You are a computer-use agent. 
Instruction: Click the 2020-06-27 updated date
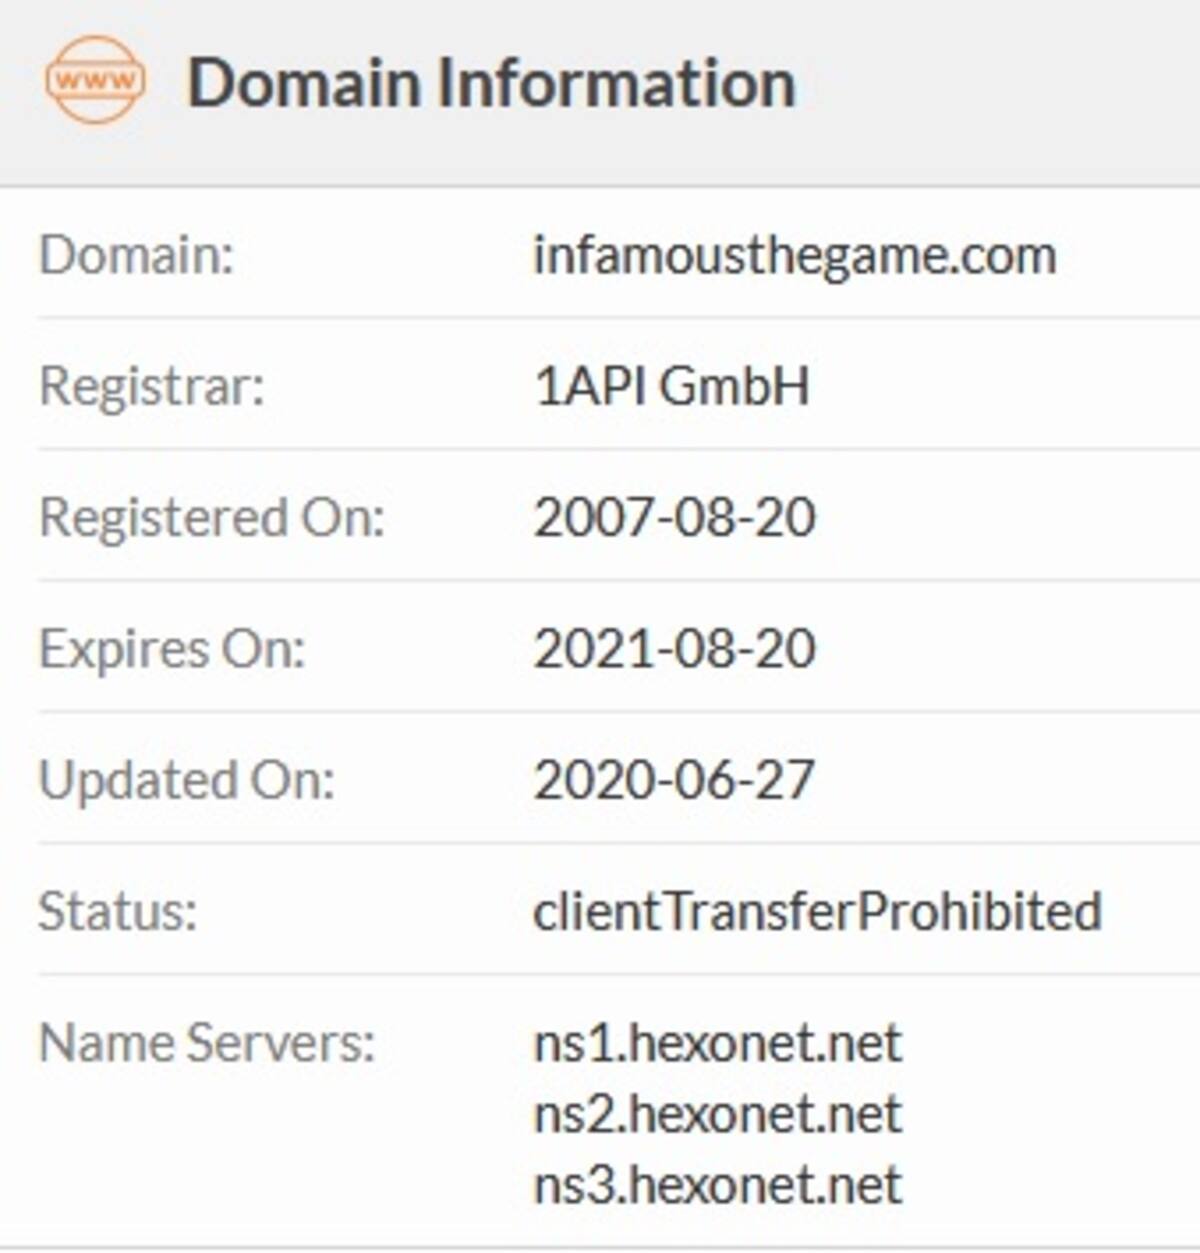tap(675, 780)
